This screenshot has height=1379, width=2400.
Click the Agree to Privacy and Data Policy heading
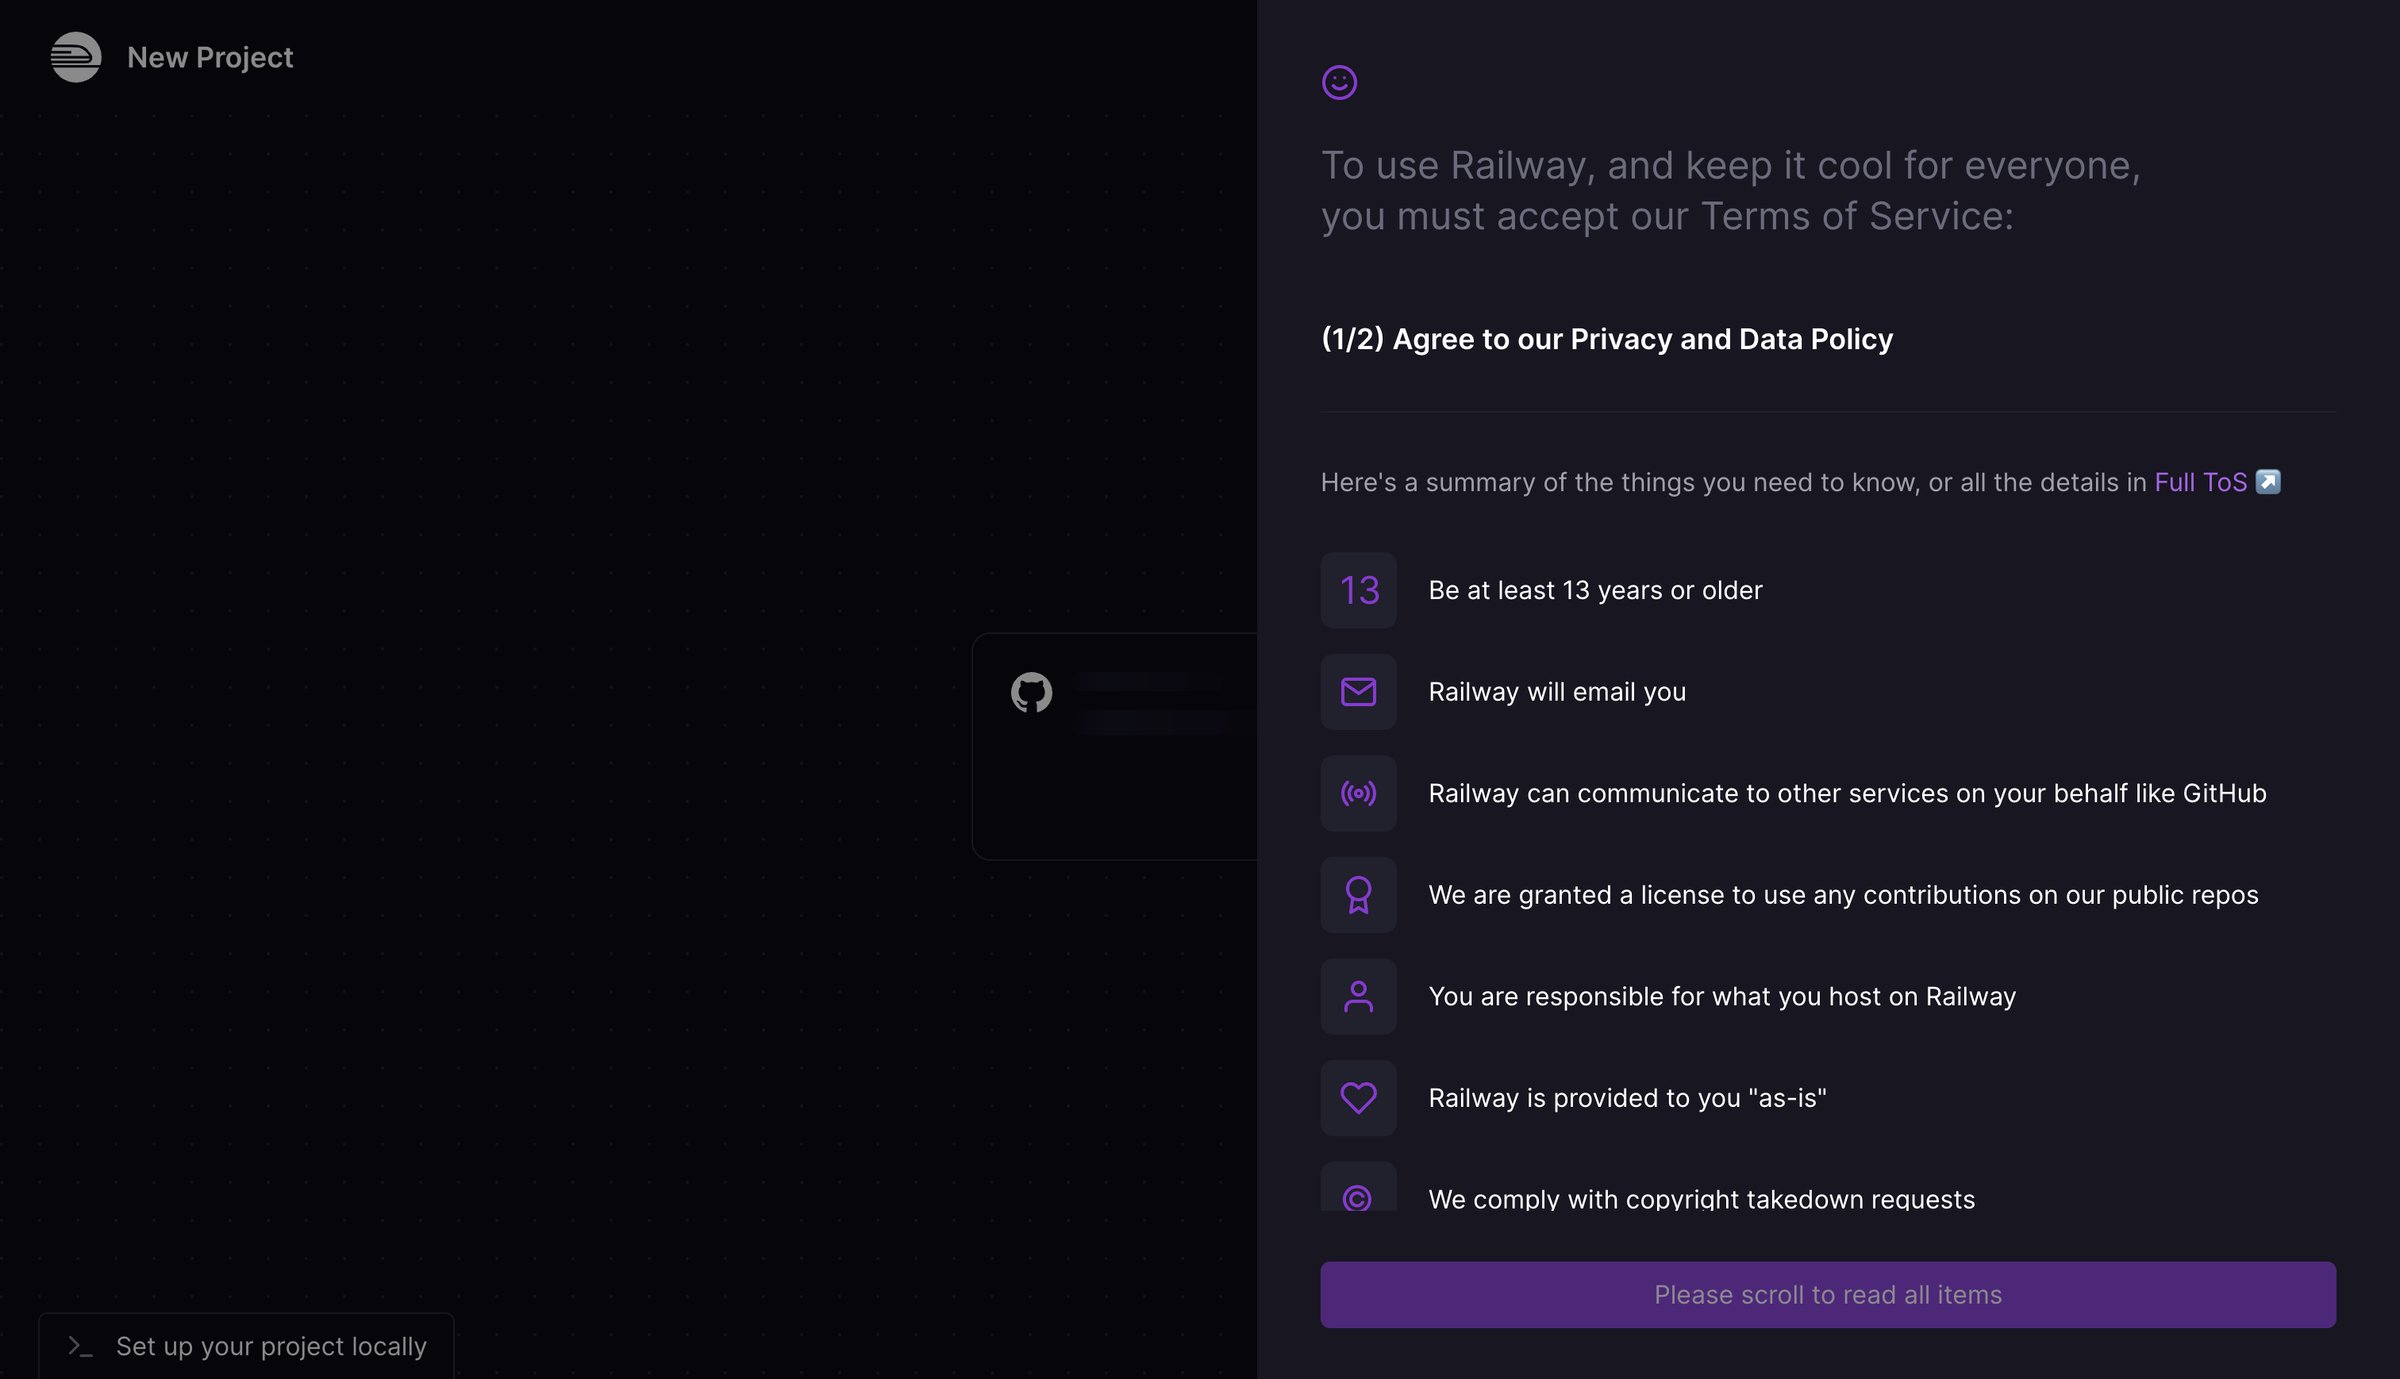tap(1606, 339)
